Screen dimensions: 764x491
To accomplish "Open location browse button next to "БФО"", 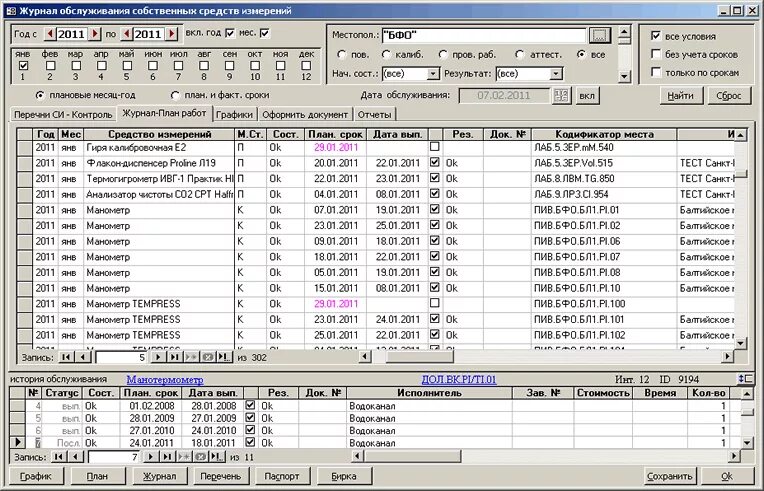I will [600, 35].
